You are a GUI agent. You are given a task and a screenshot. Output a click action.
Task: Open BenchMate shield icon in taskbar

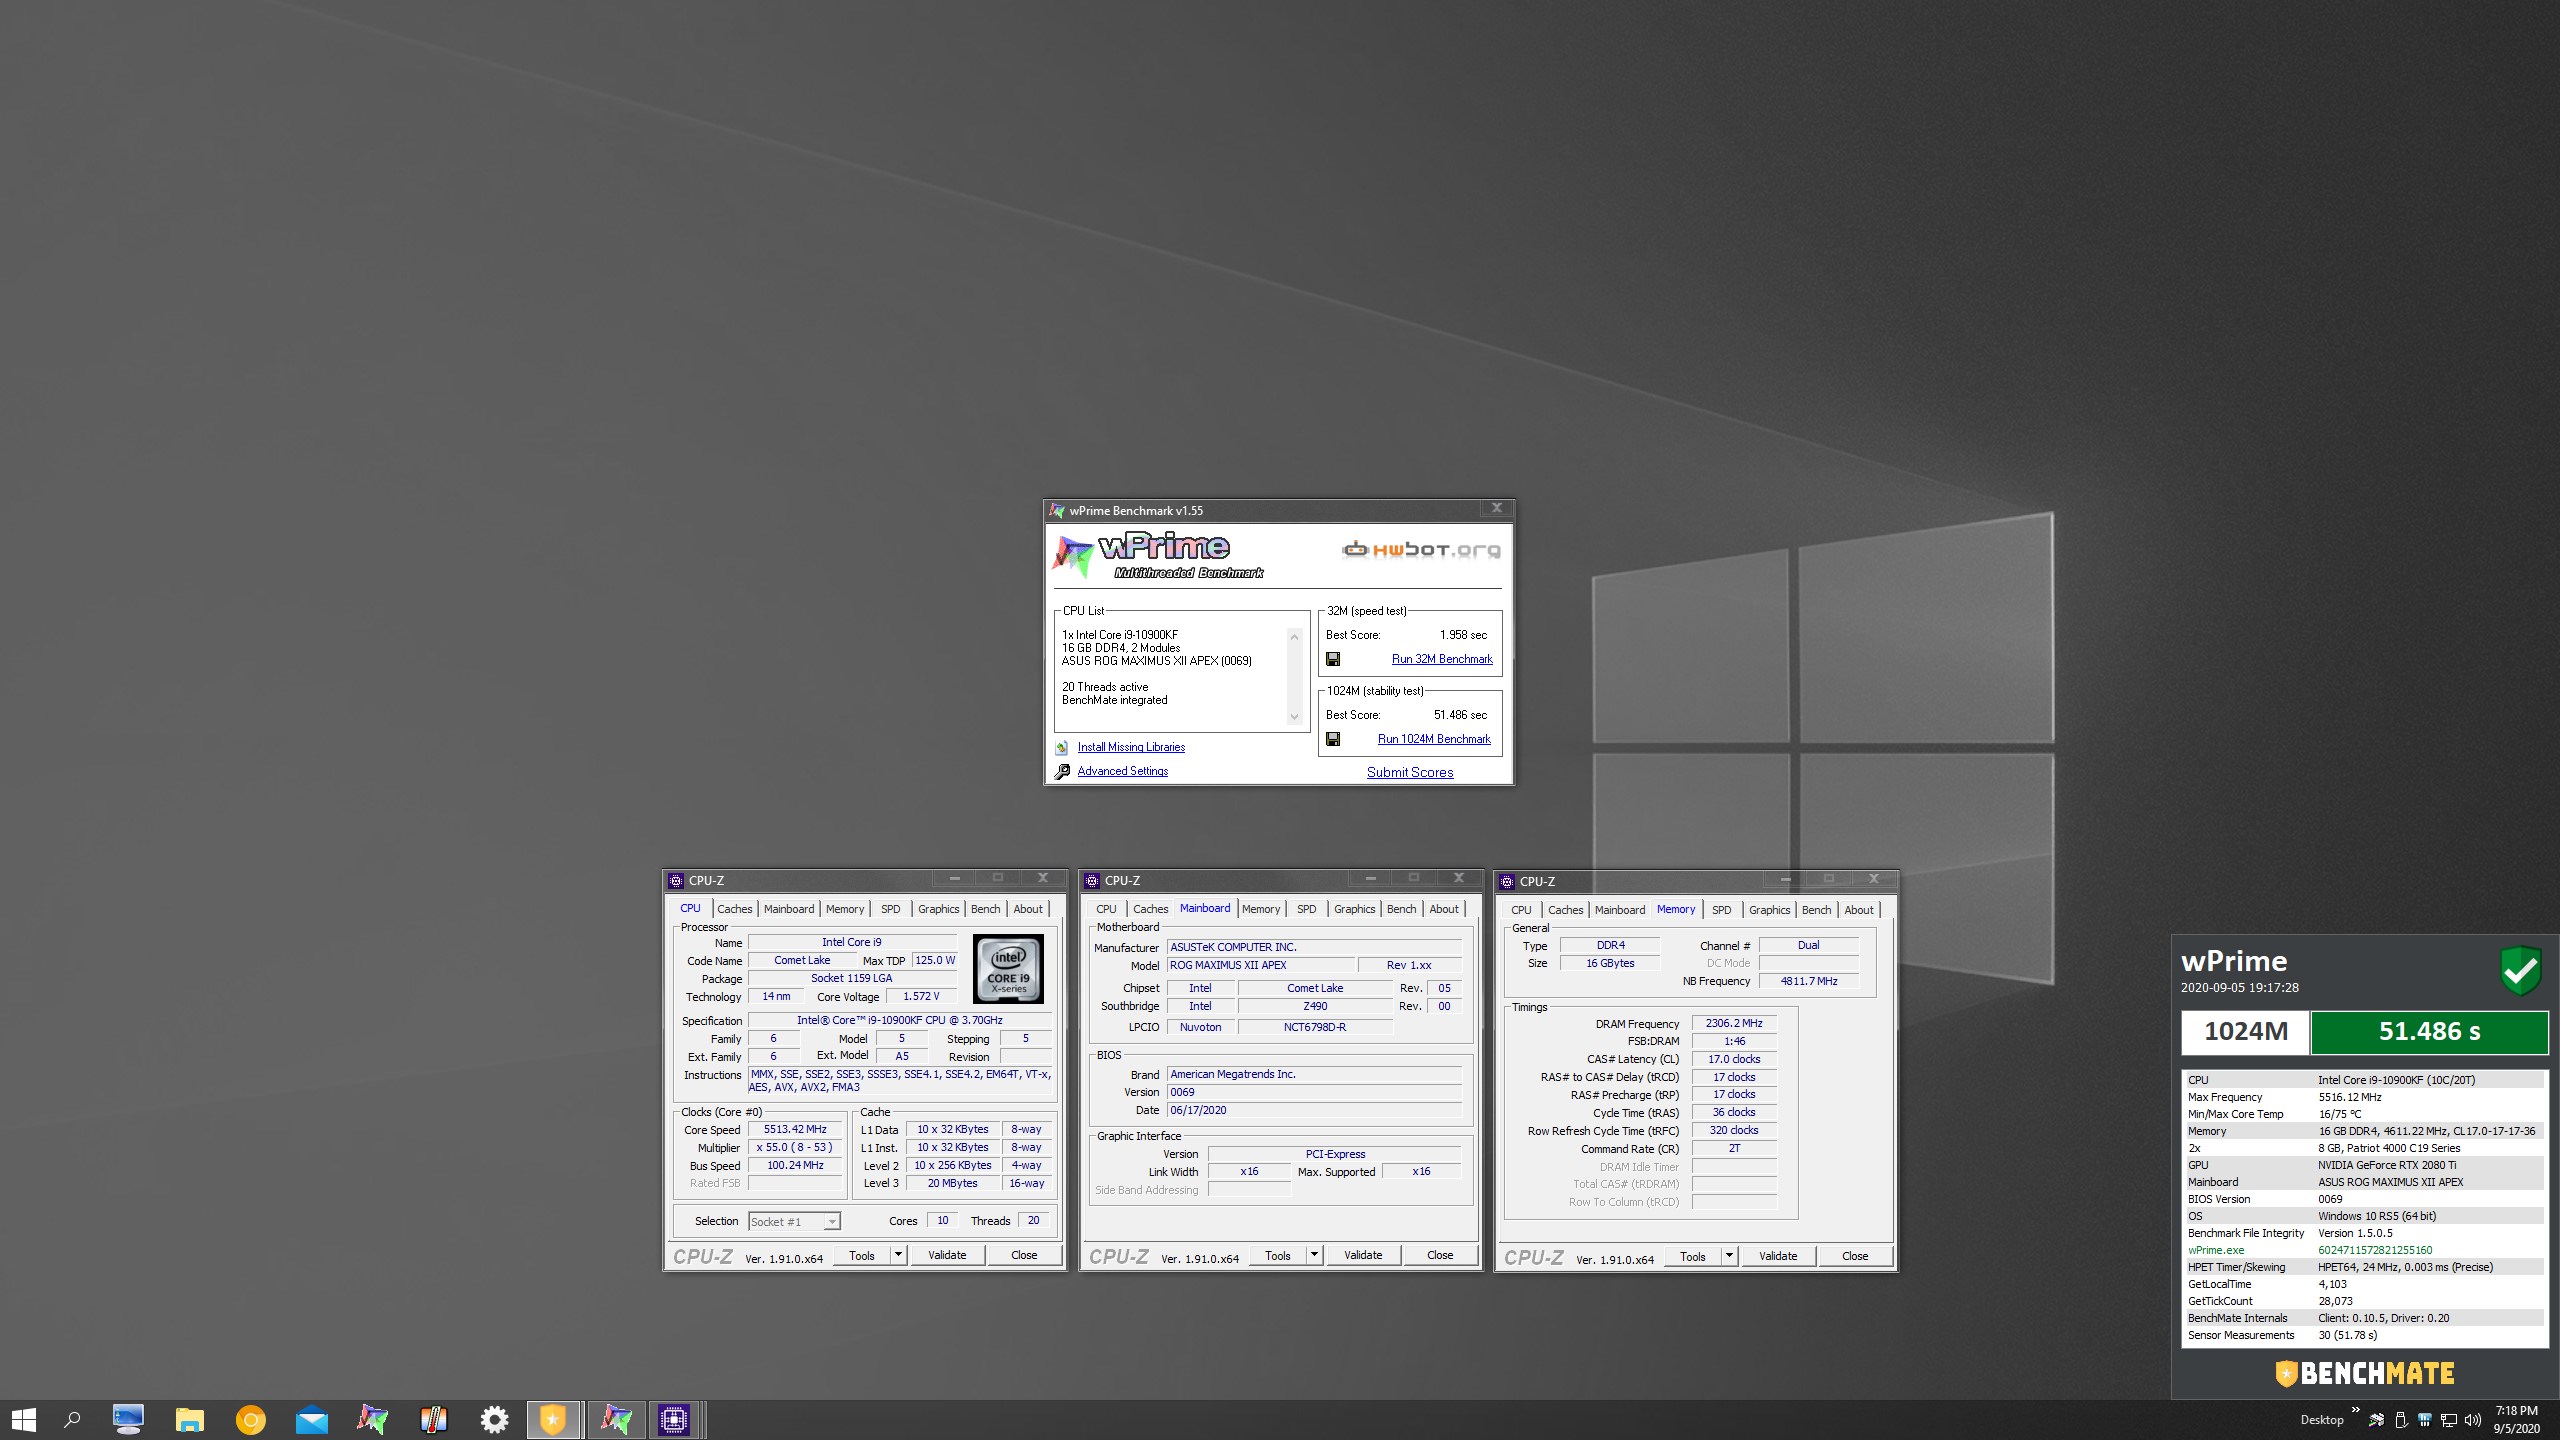point(553,1419)
